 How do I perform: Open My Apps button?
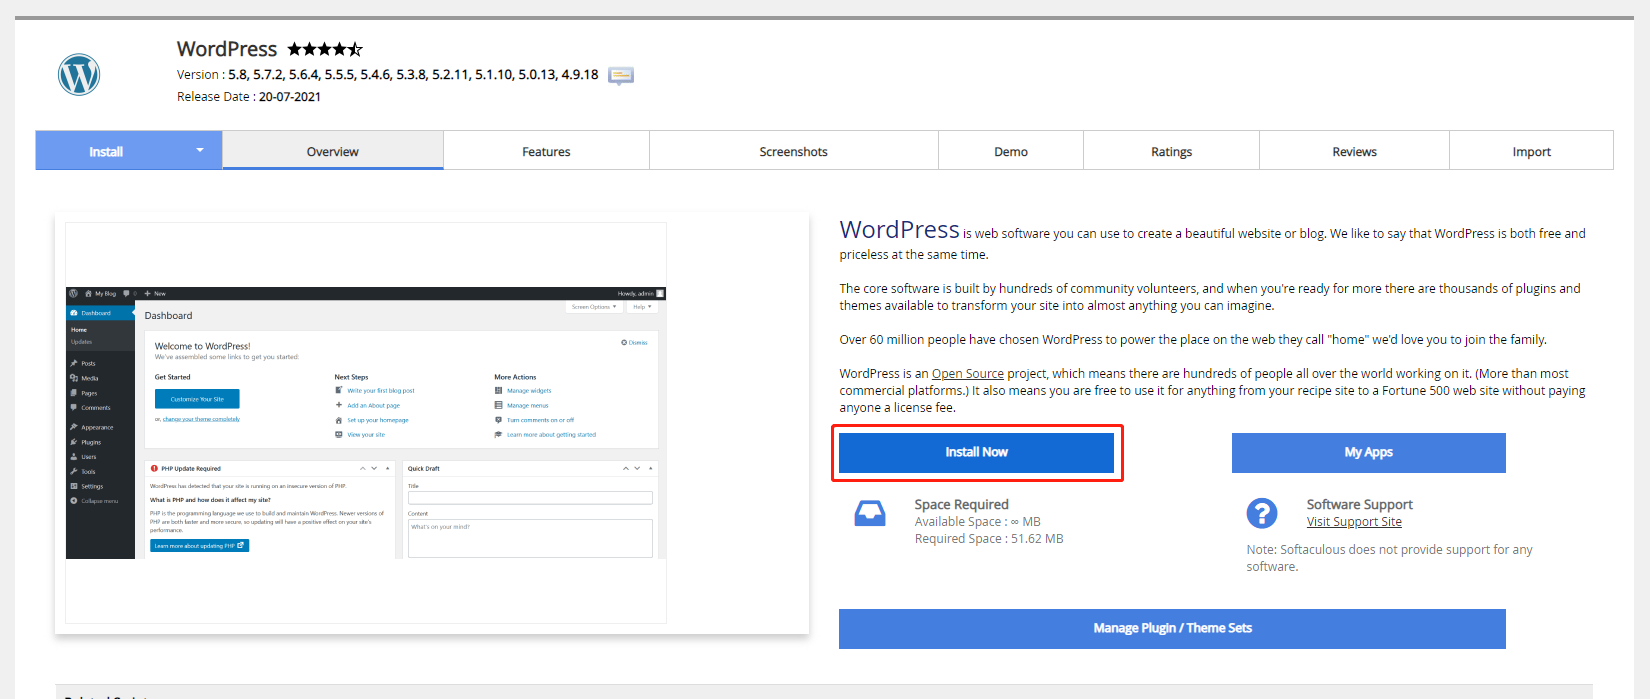tap(1368, 453)
